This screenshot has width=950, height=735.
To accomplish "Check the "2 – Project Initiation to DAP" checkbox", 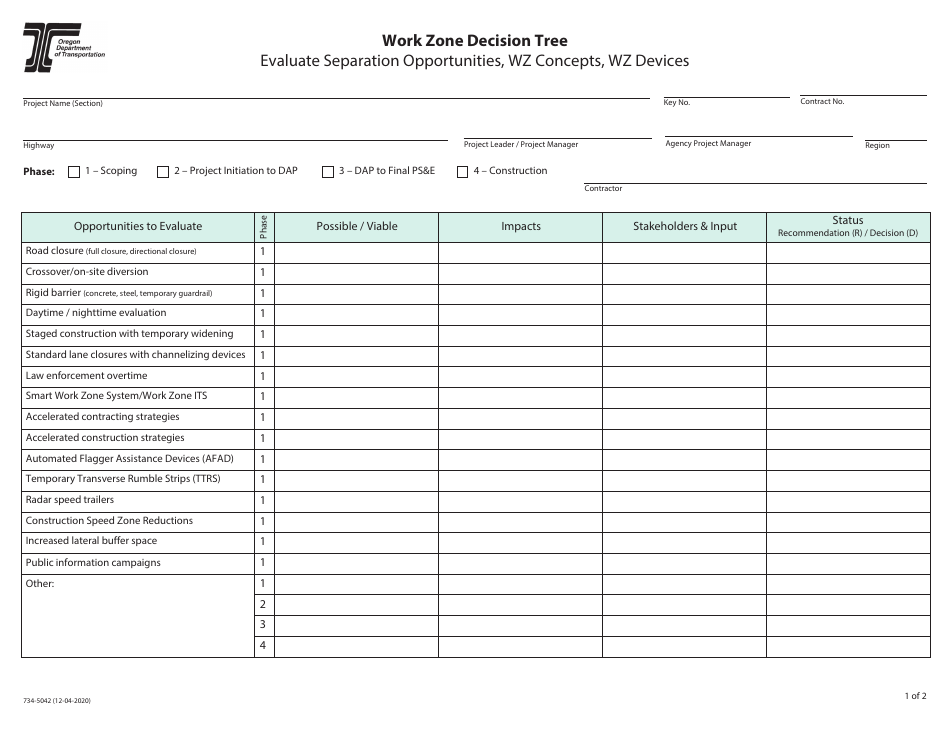I will [162, 171].
